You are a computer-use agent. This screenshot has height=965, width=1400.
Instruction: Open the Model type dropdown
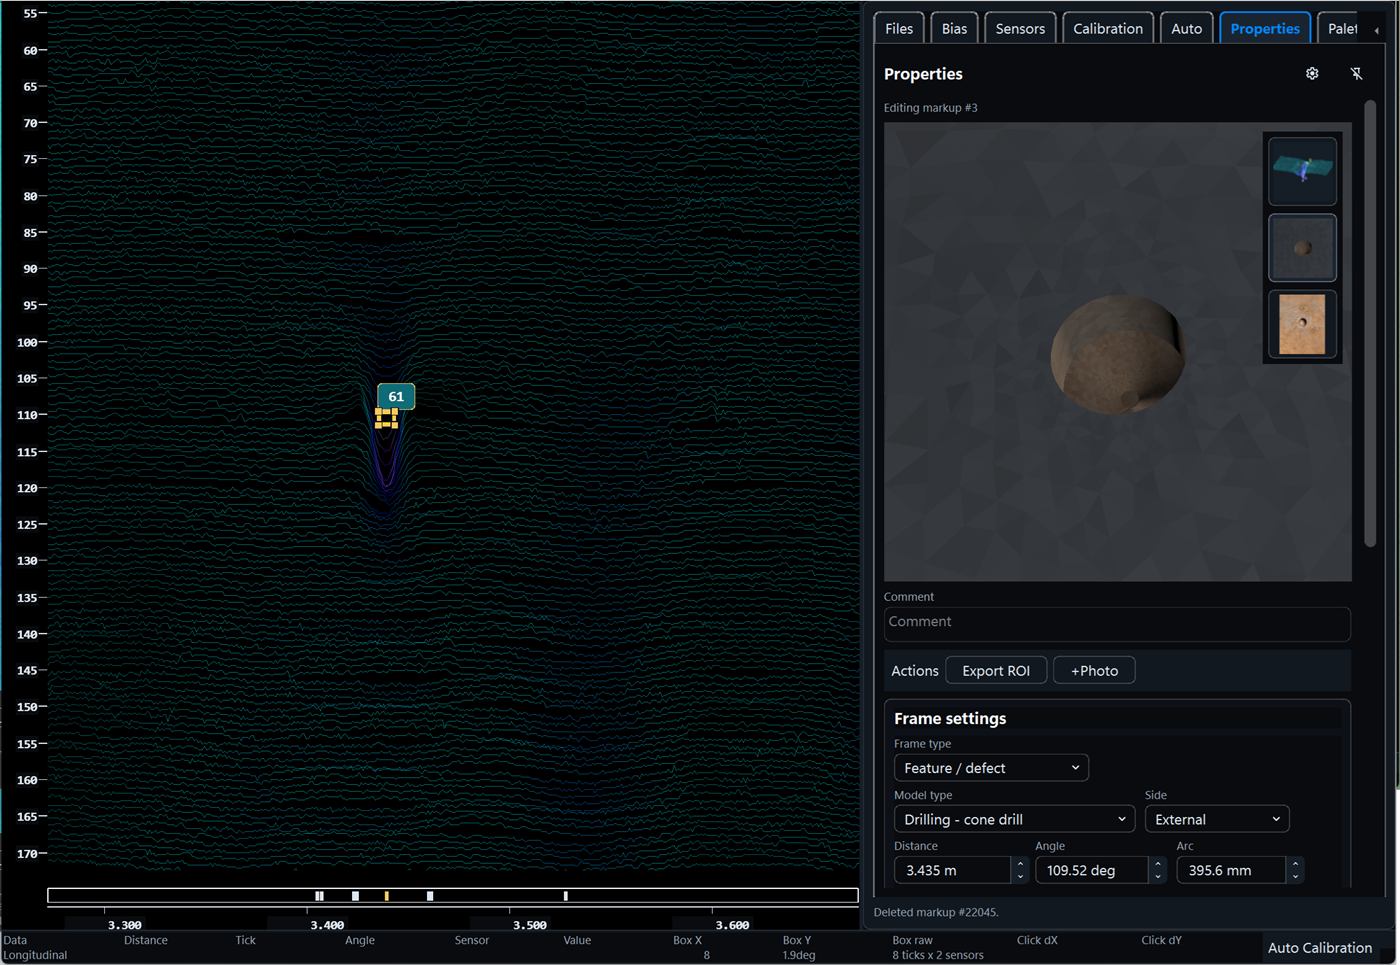point(1014,818)
